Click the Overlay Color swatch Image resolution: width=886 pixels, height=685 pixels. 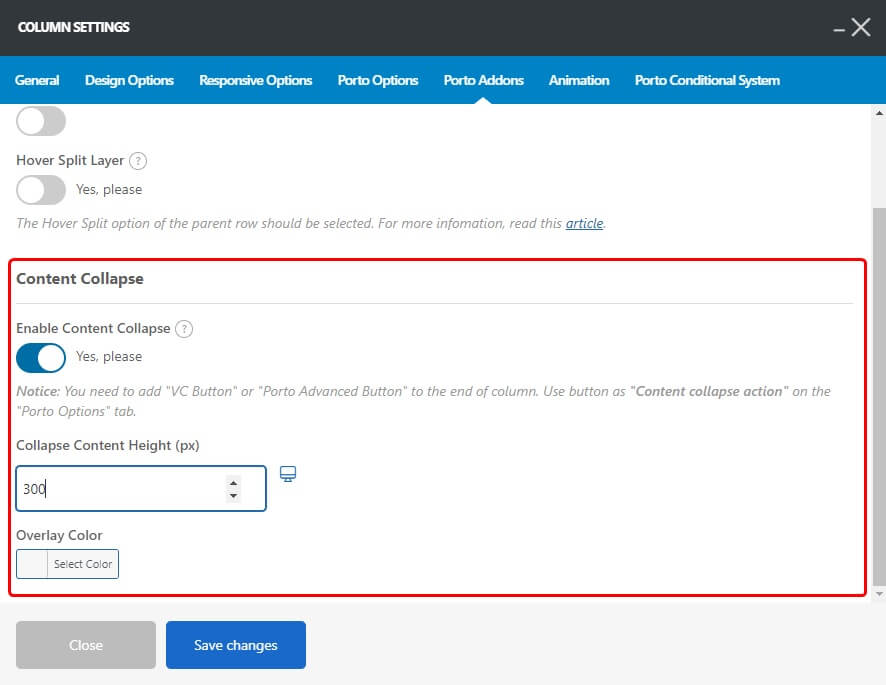pos(33,564)
